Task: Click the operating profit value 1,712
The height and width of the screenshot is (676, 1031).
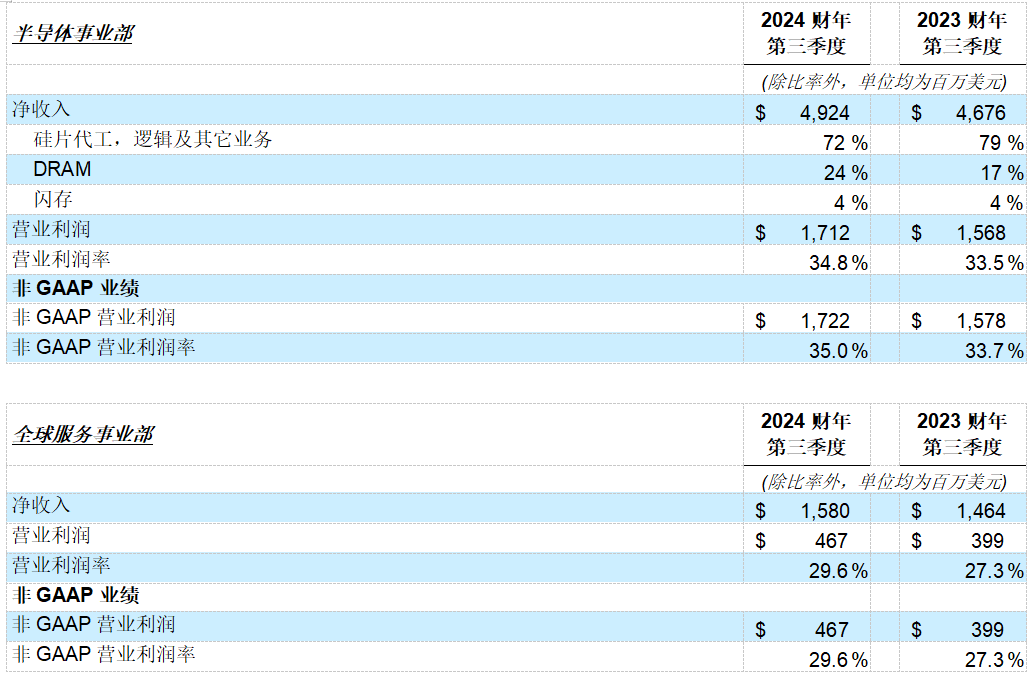Action: pos(824,233)
